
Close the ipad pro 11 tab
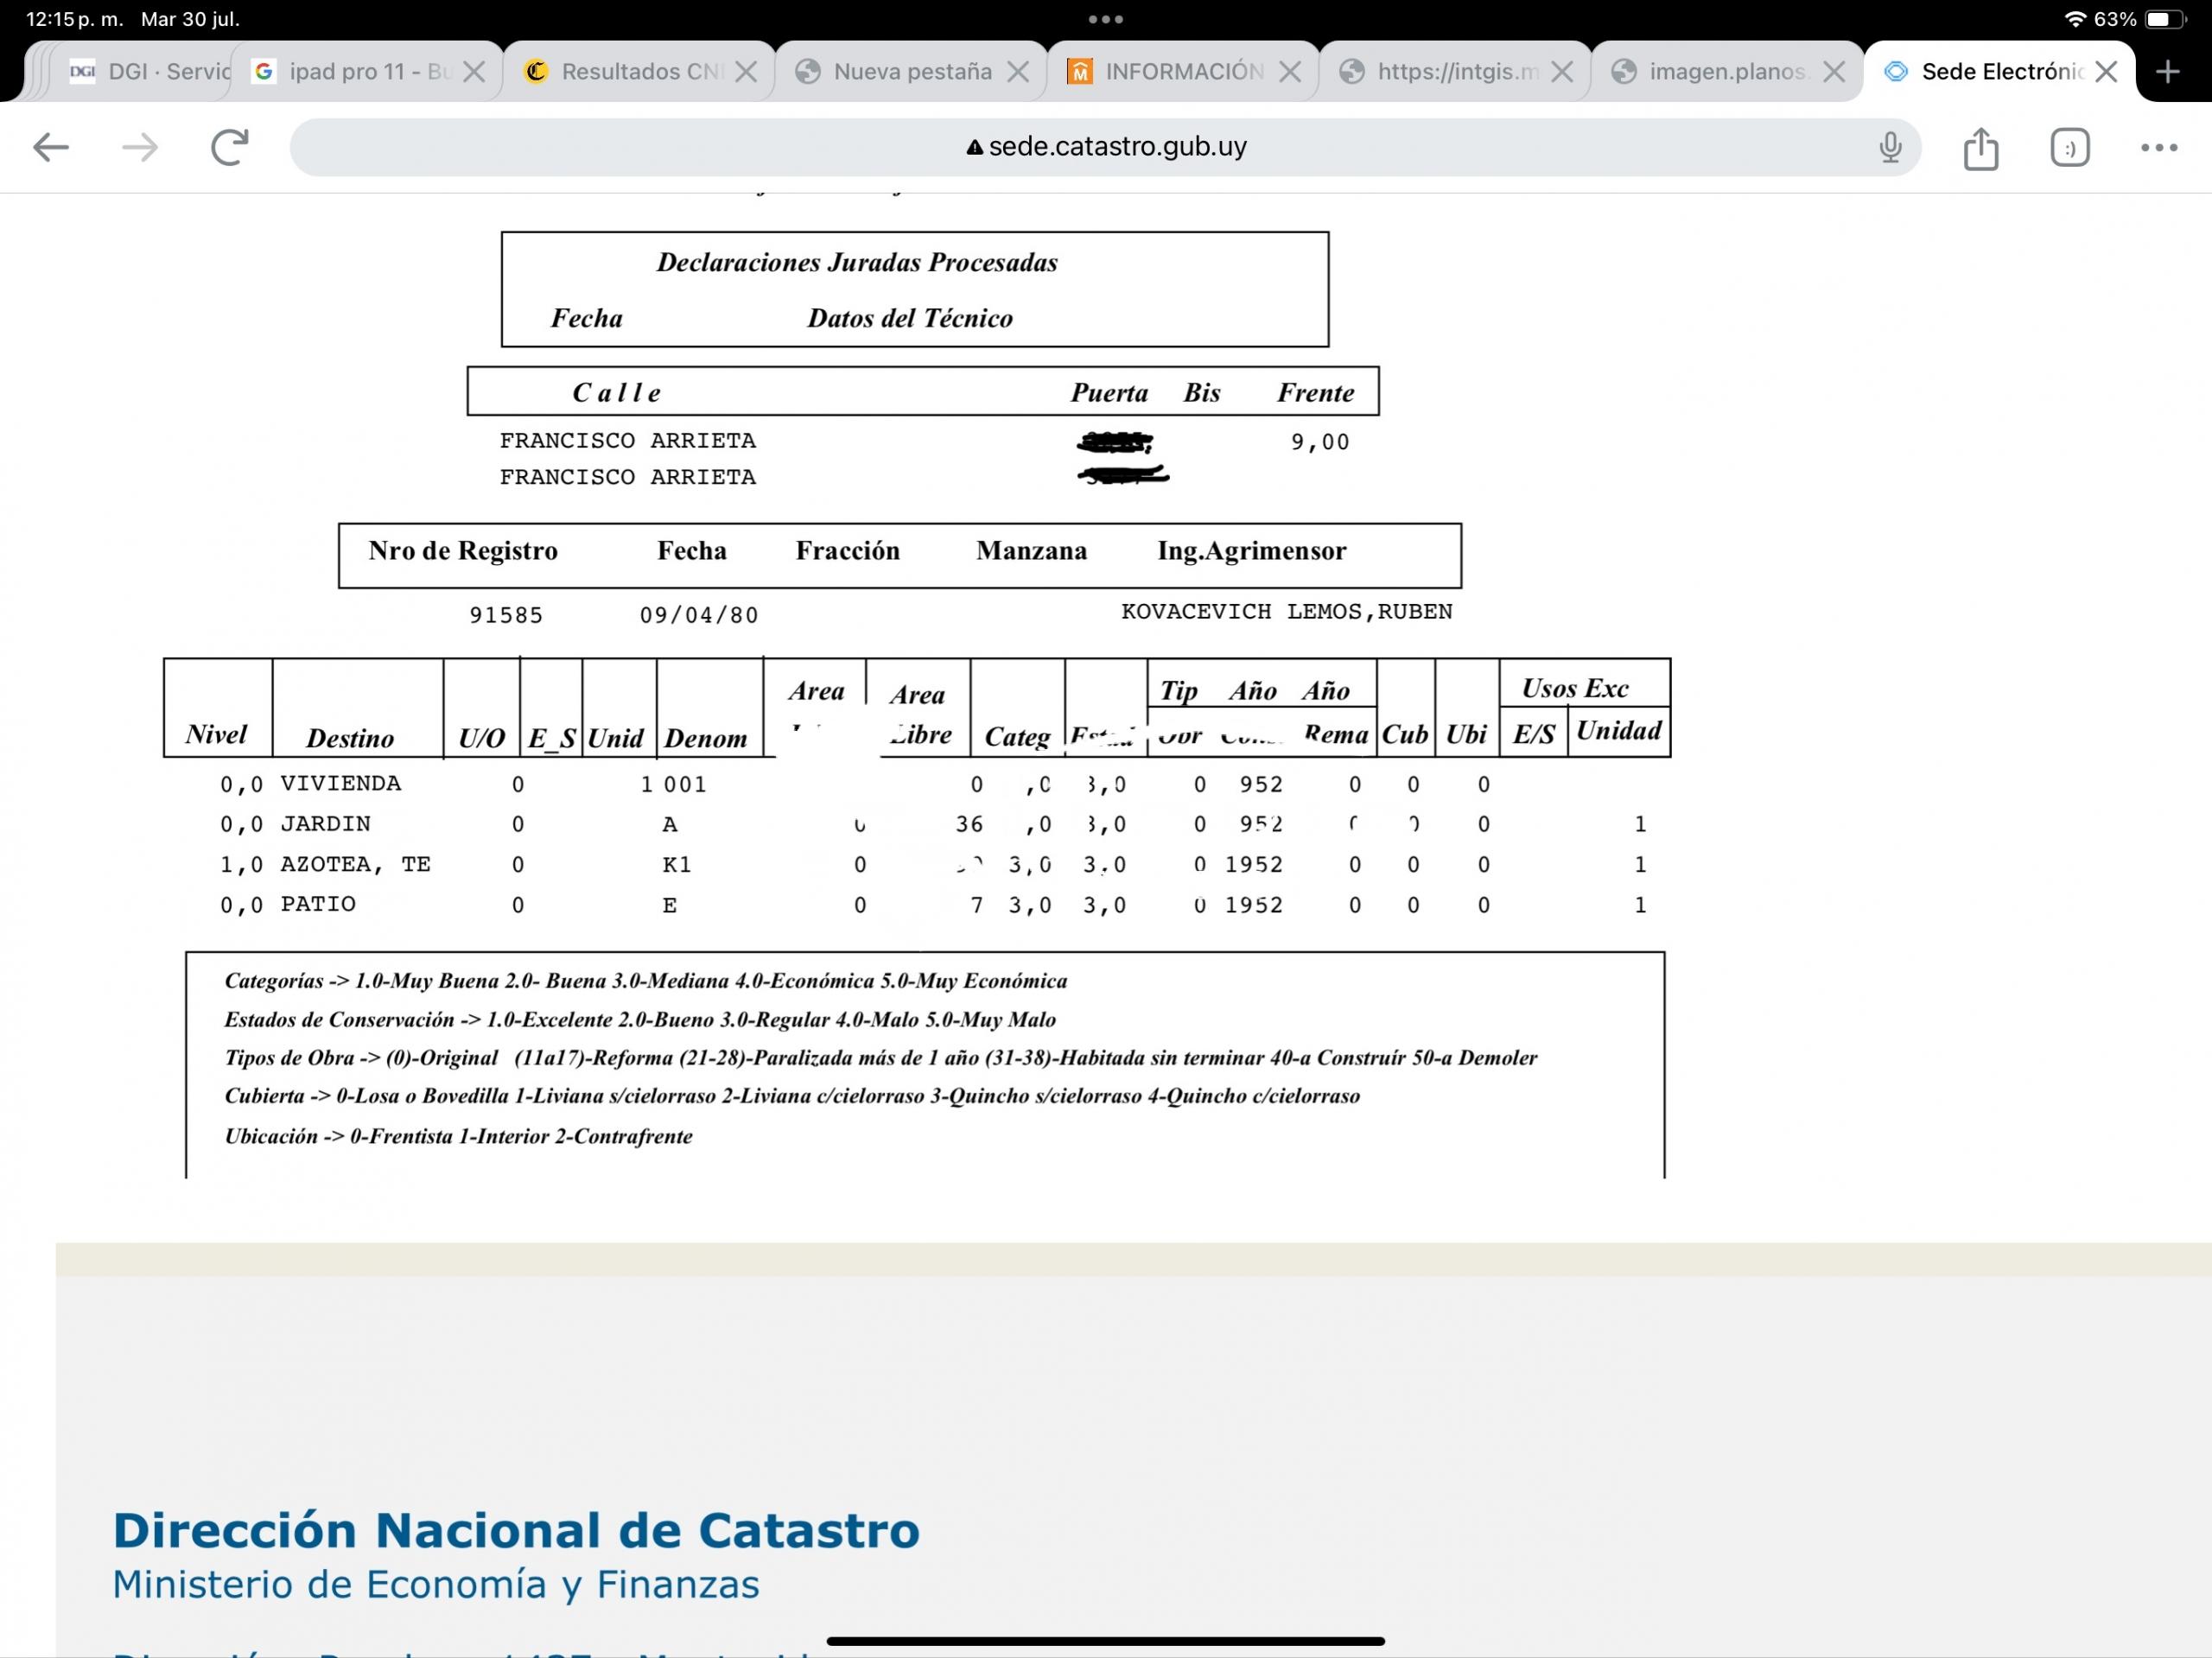pyautogui.click(x=475, y=72)
